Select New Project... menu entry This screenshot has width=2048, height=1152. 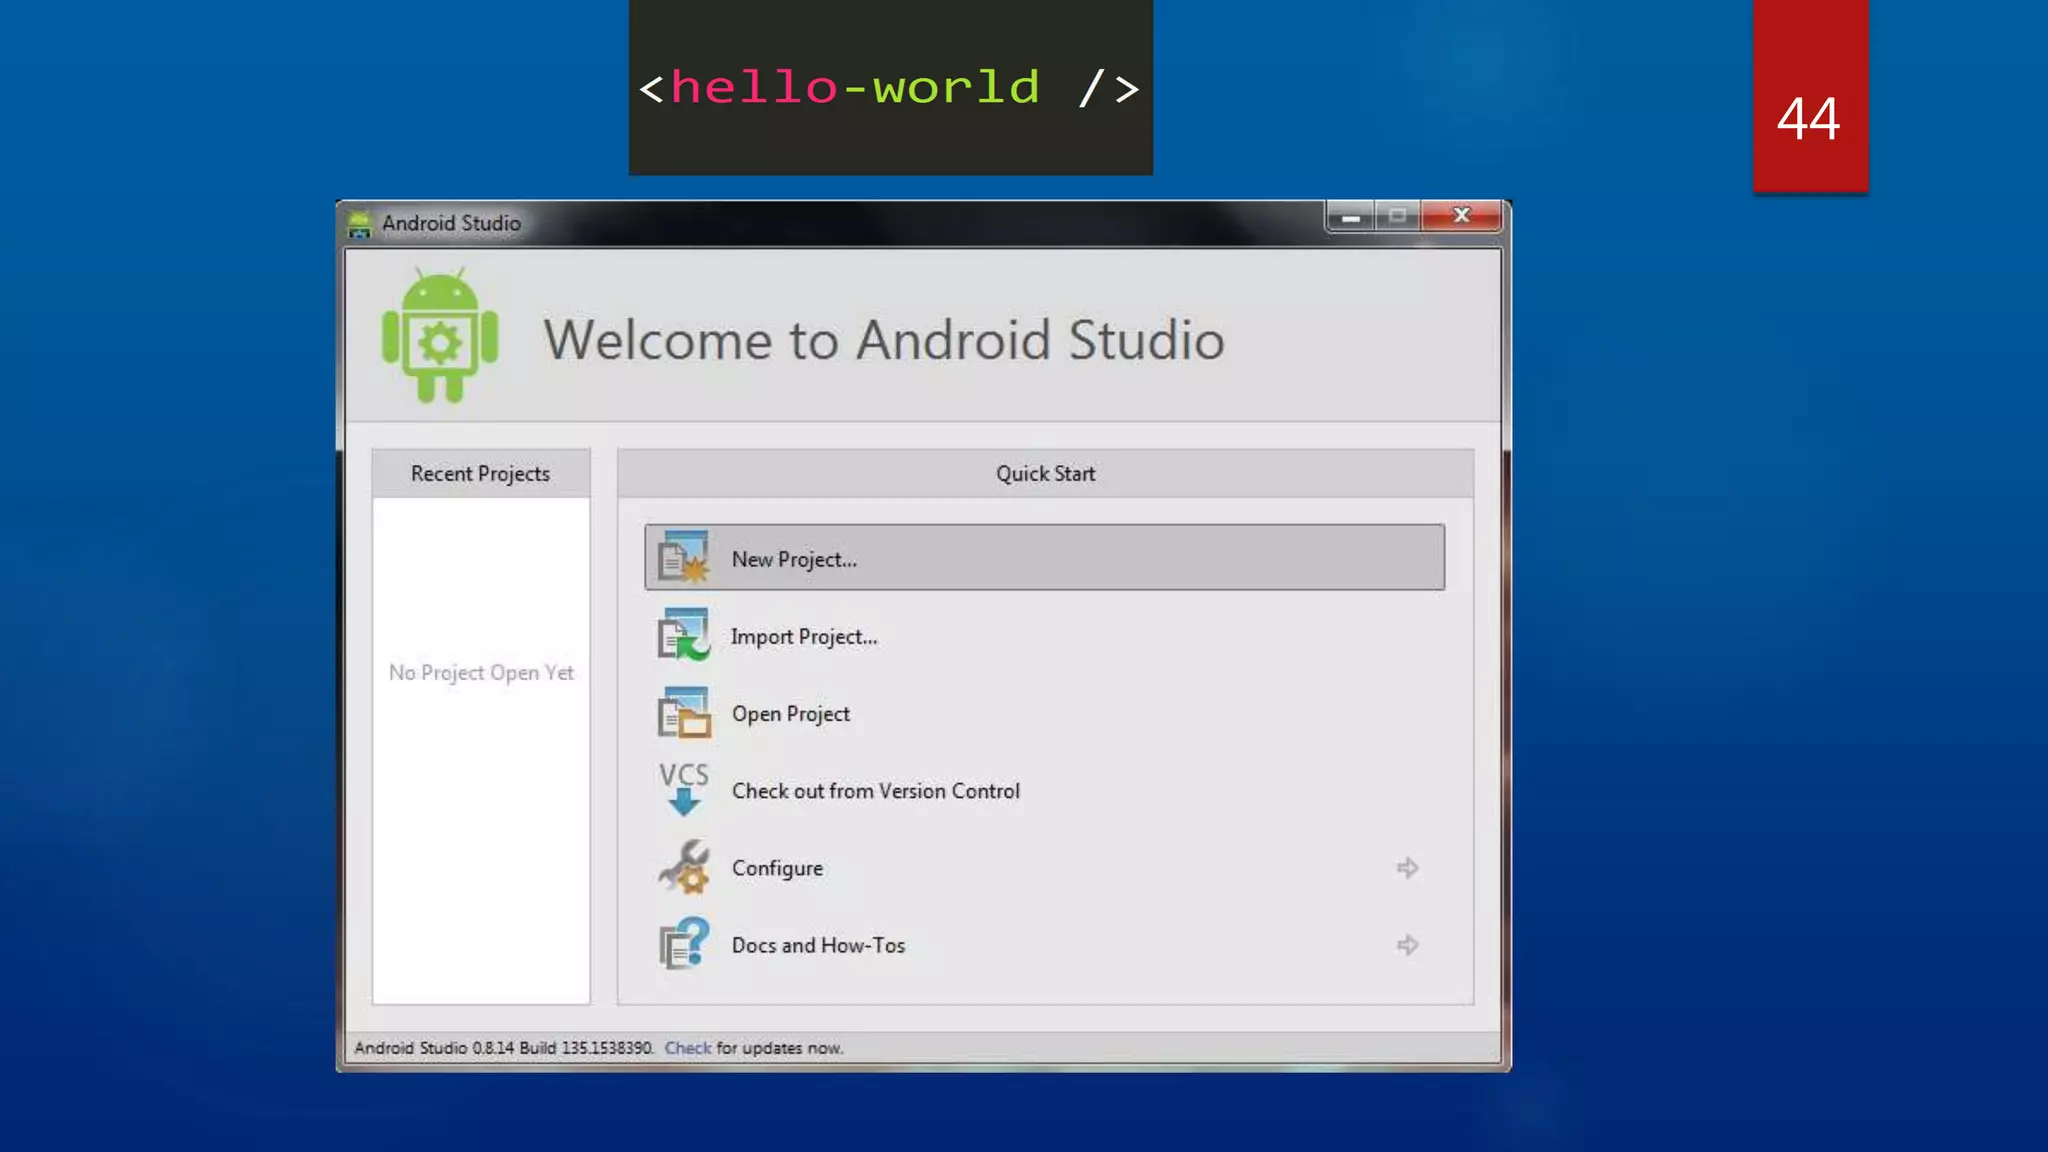794,559
